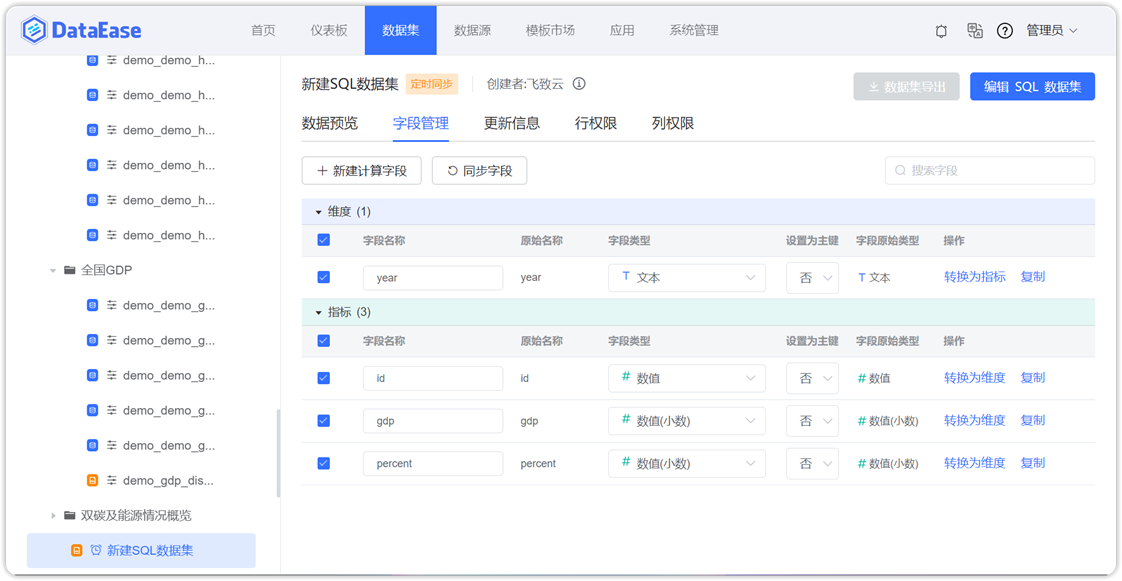1122x581 pixels.
Task: Select the 字段管理 tab
Action: point(421,124)
